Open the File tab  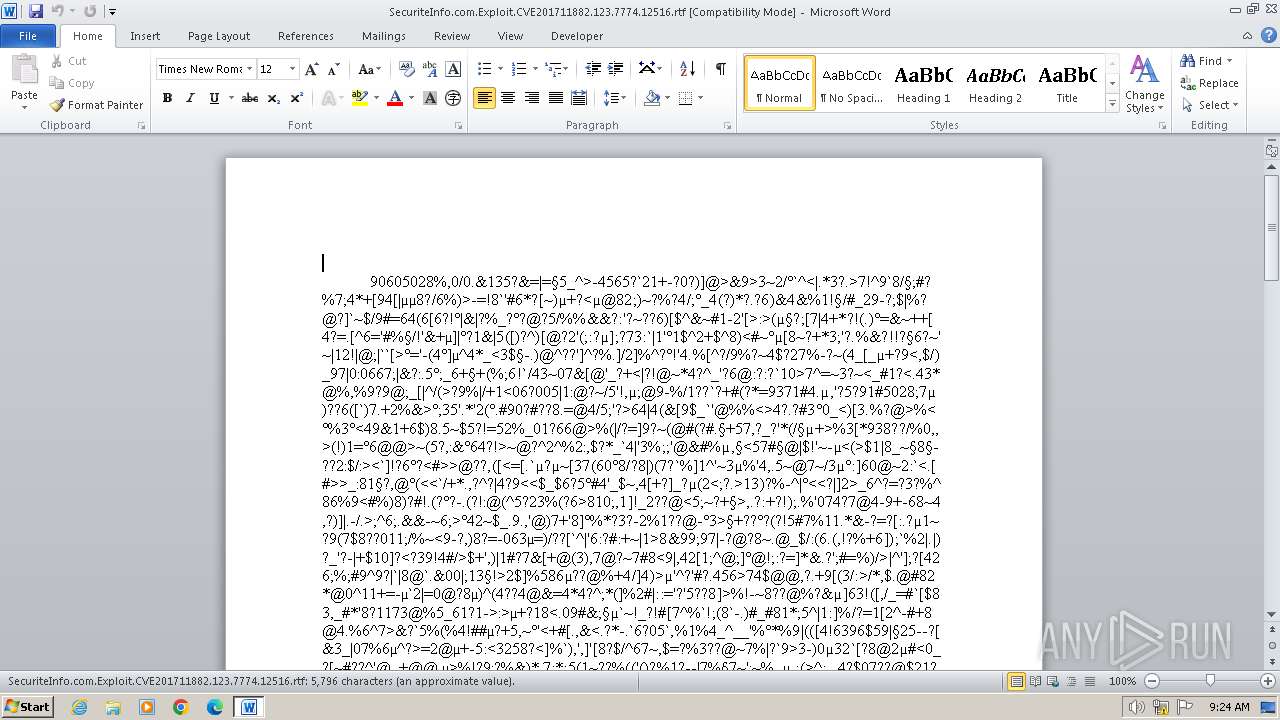pos(28,36)
